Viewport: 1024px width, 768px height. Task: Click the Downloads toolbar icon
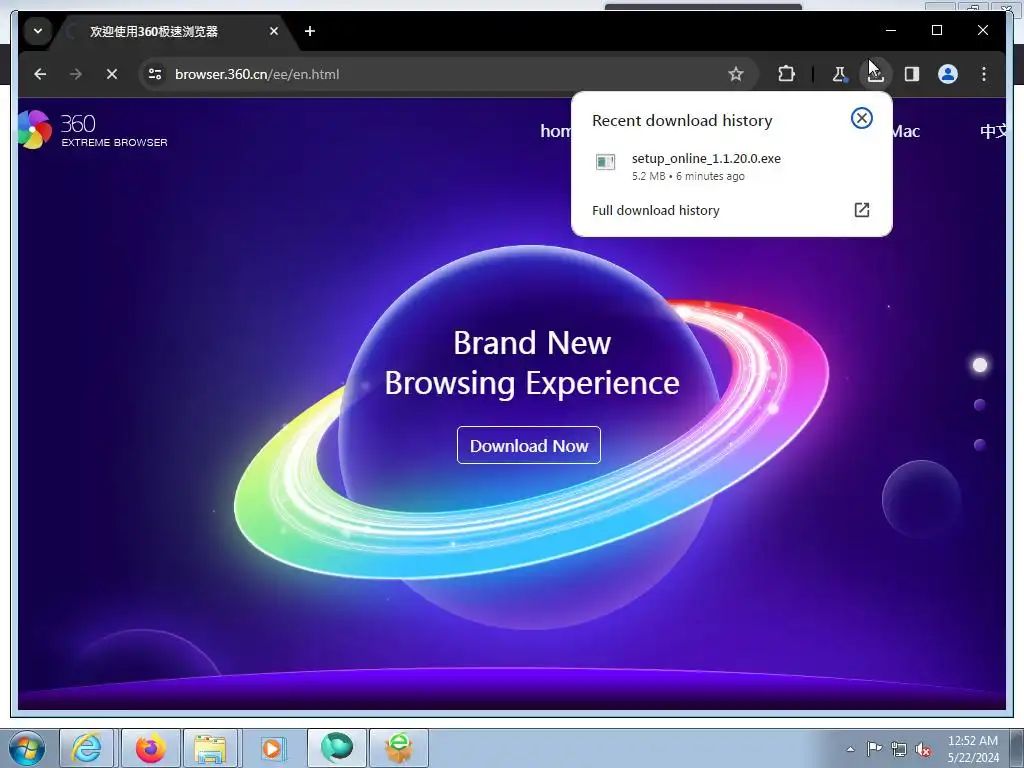(876, 74)
